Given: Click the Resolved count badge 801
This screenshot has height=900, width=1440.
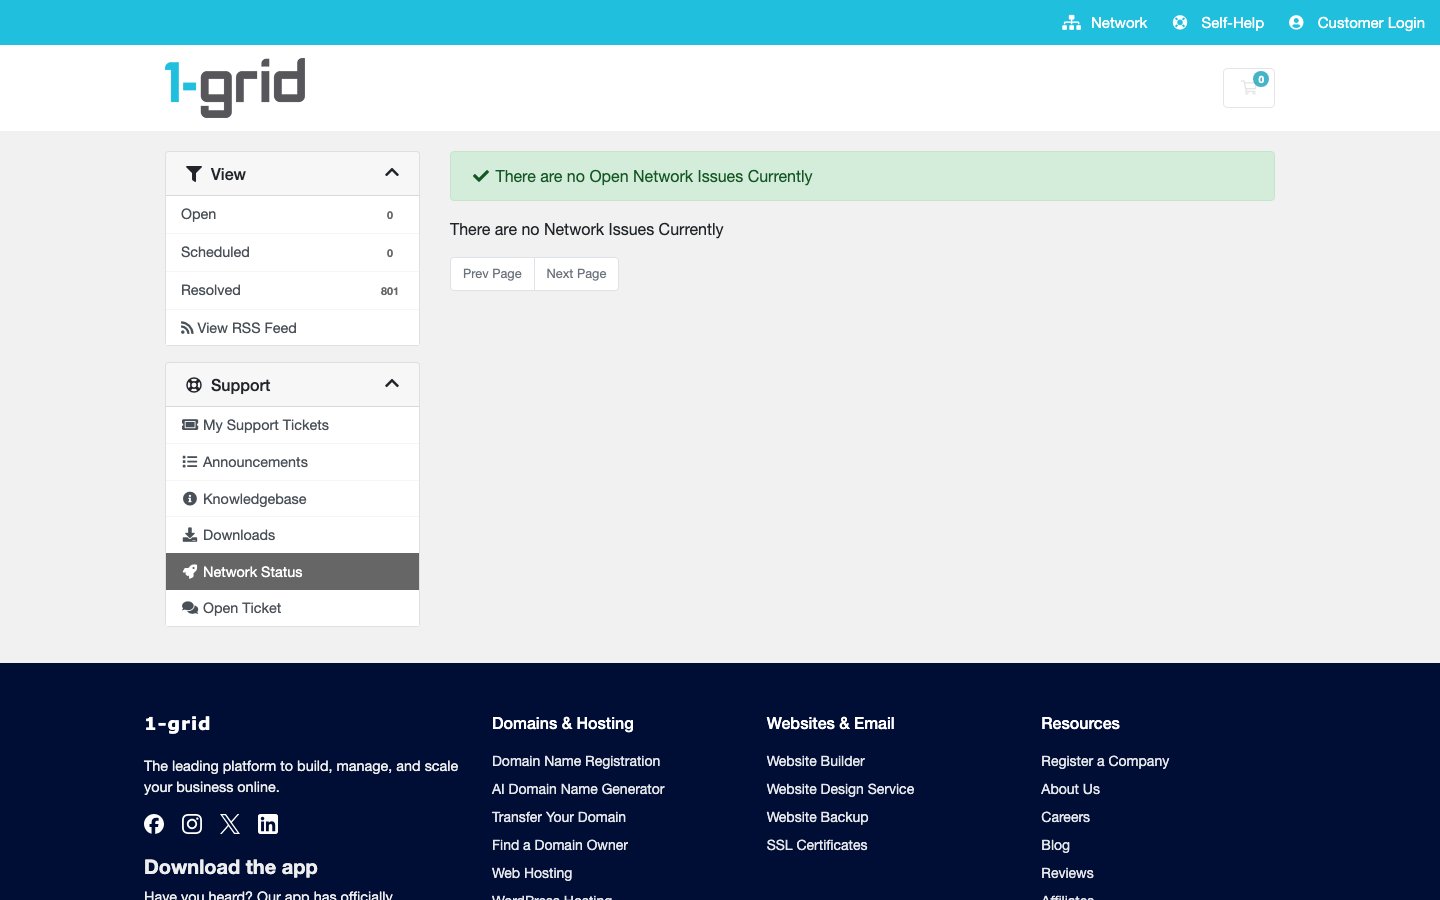Looking at the screenshot, I should tap(390, 291).
